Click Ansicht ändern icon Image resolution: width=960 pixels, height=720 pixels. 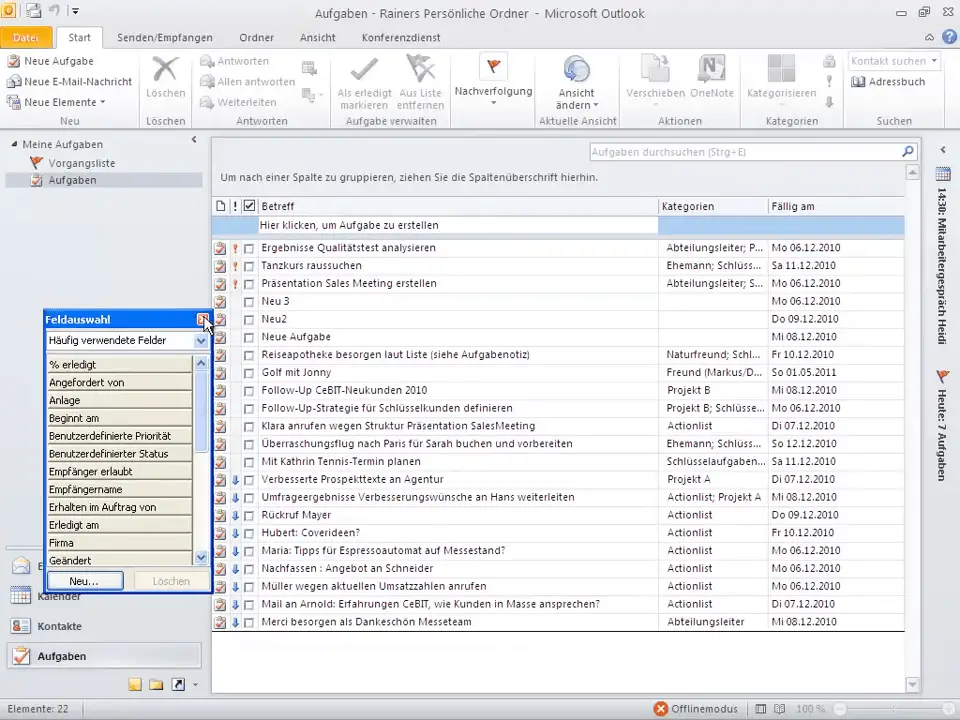[576, 70]
